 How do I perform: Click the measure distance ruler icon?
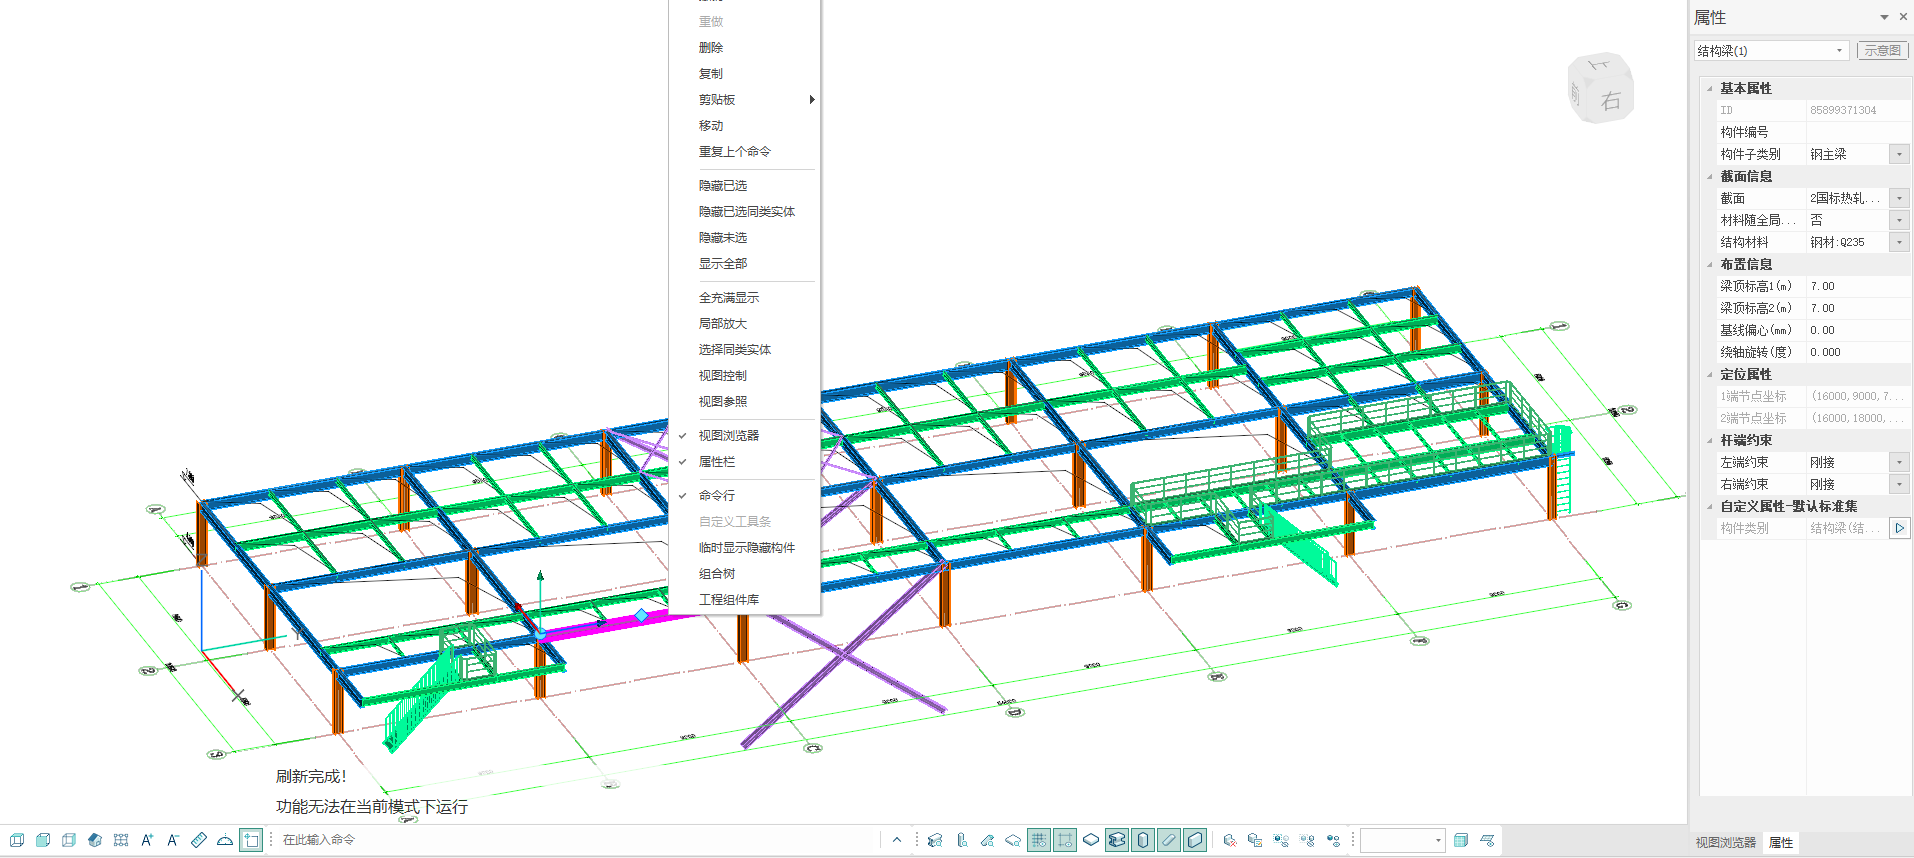(199, 840)
